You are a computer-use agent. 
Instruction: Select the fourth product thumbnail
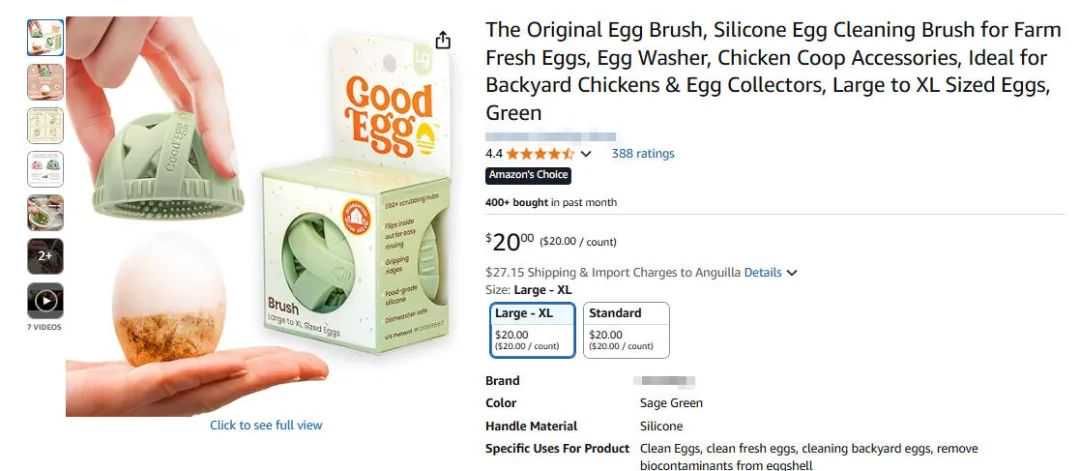click(45, 169)
